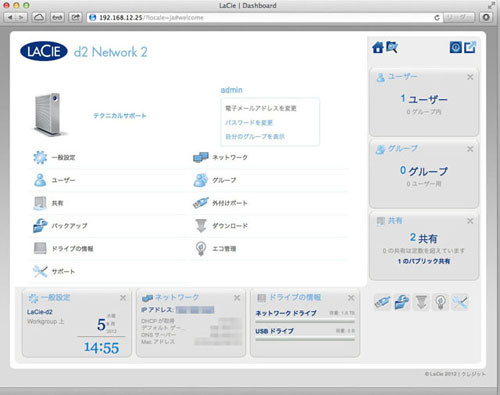Click the 14:55 clock in 一般設定 widget
Screen dimensions: 500x395
(101, 348)
